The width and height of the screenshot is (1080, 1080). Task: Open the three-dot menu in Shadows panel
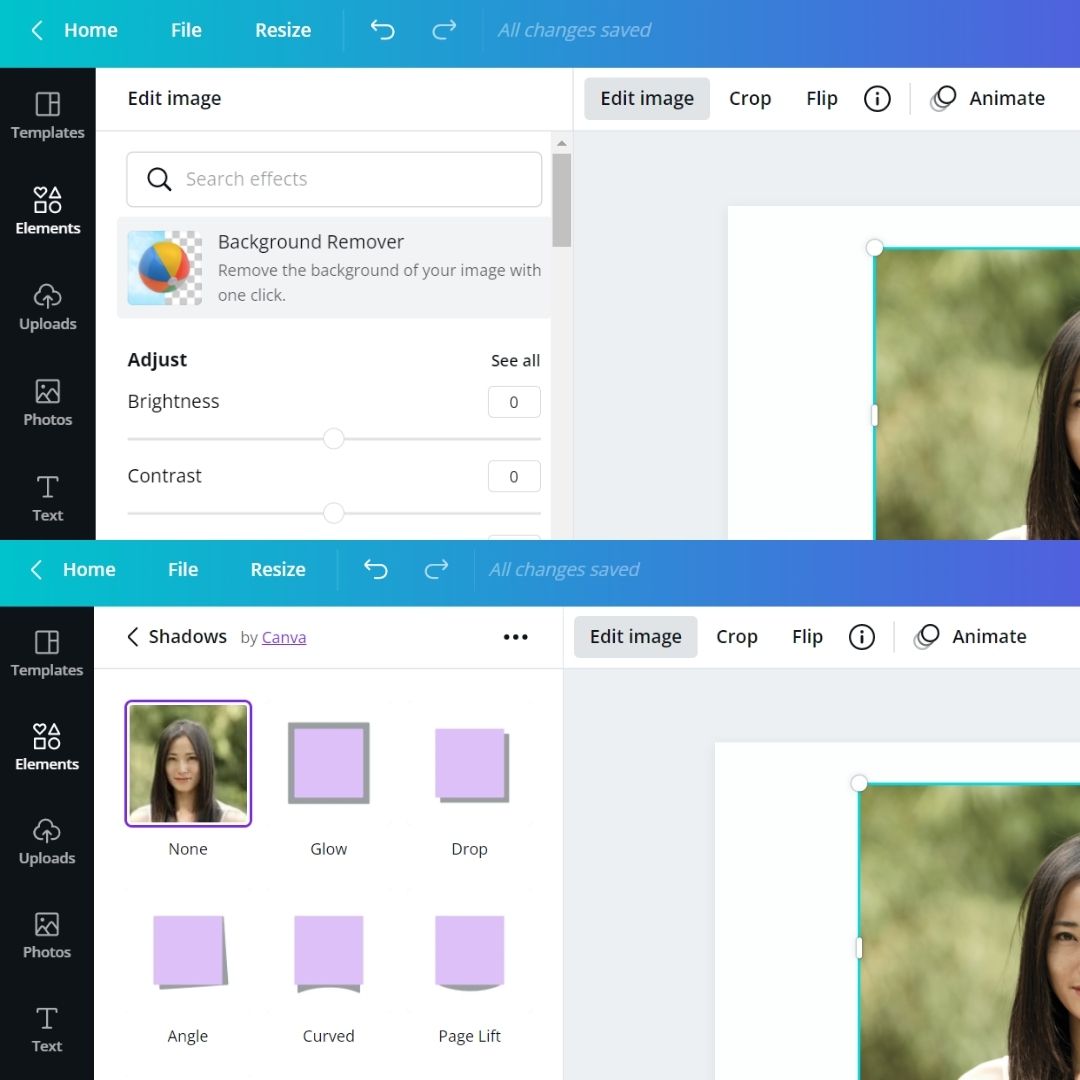click(x=515, y=637)
